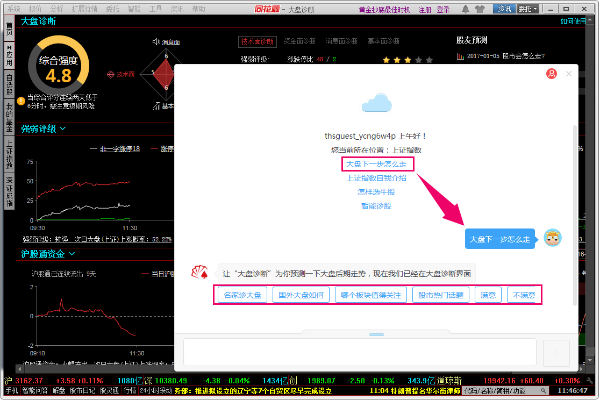
Task: Click the blue cloud icon in the dialog
Action: pyautogui.click(x=377, y=103)
